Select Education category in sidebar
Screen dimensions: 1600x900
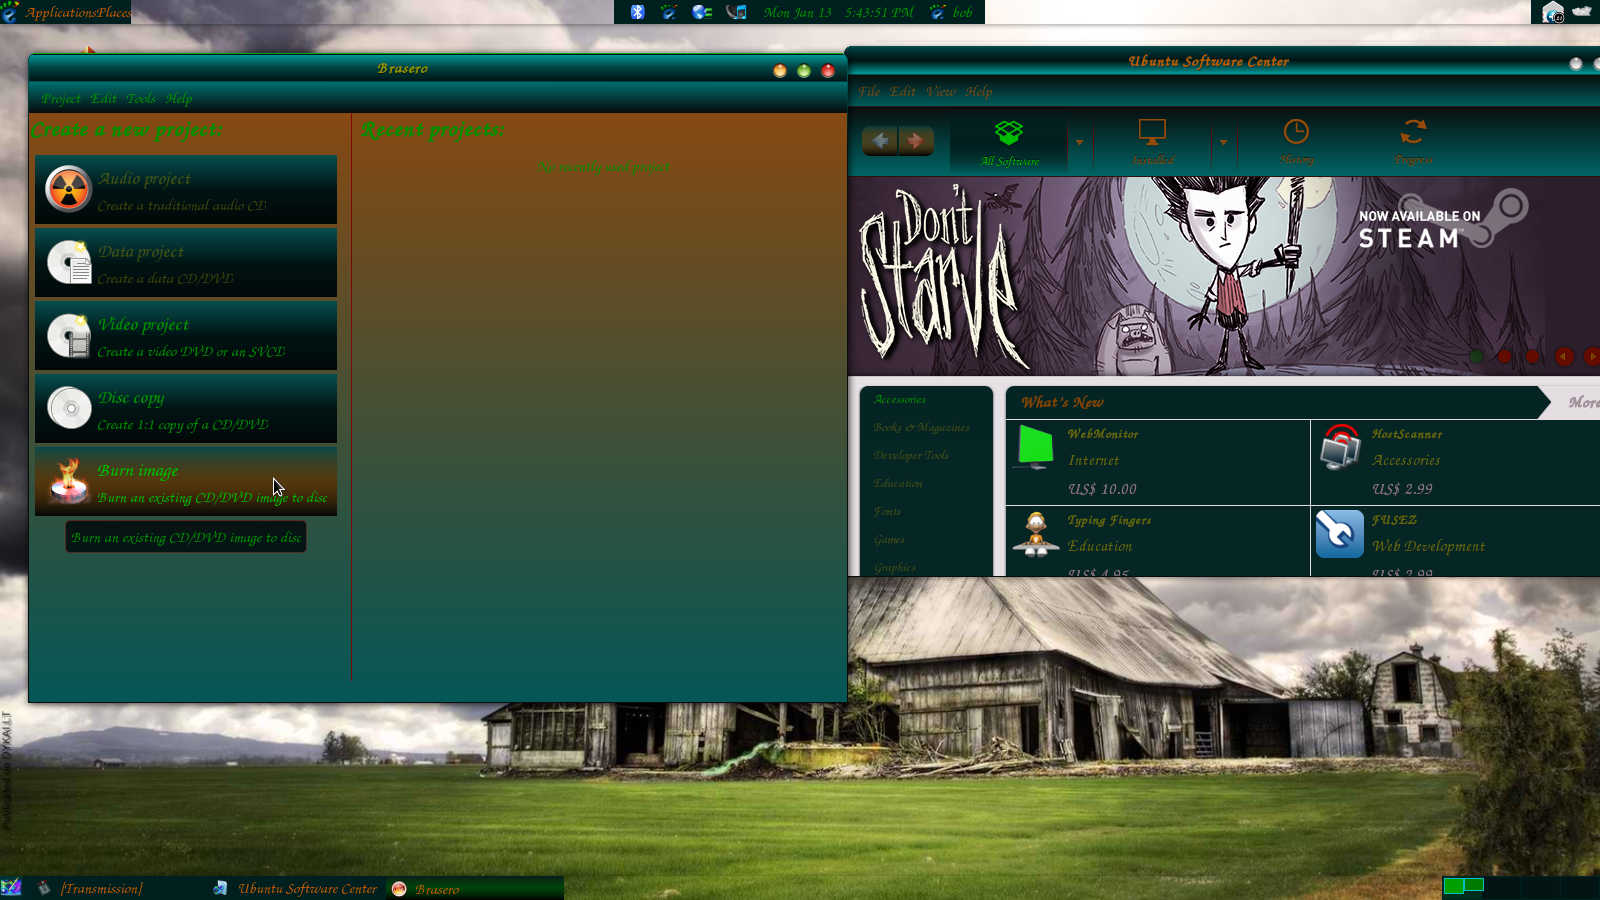(898, 483)
